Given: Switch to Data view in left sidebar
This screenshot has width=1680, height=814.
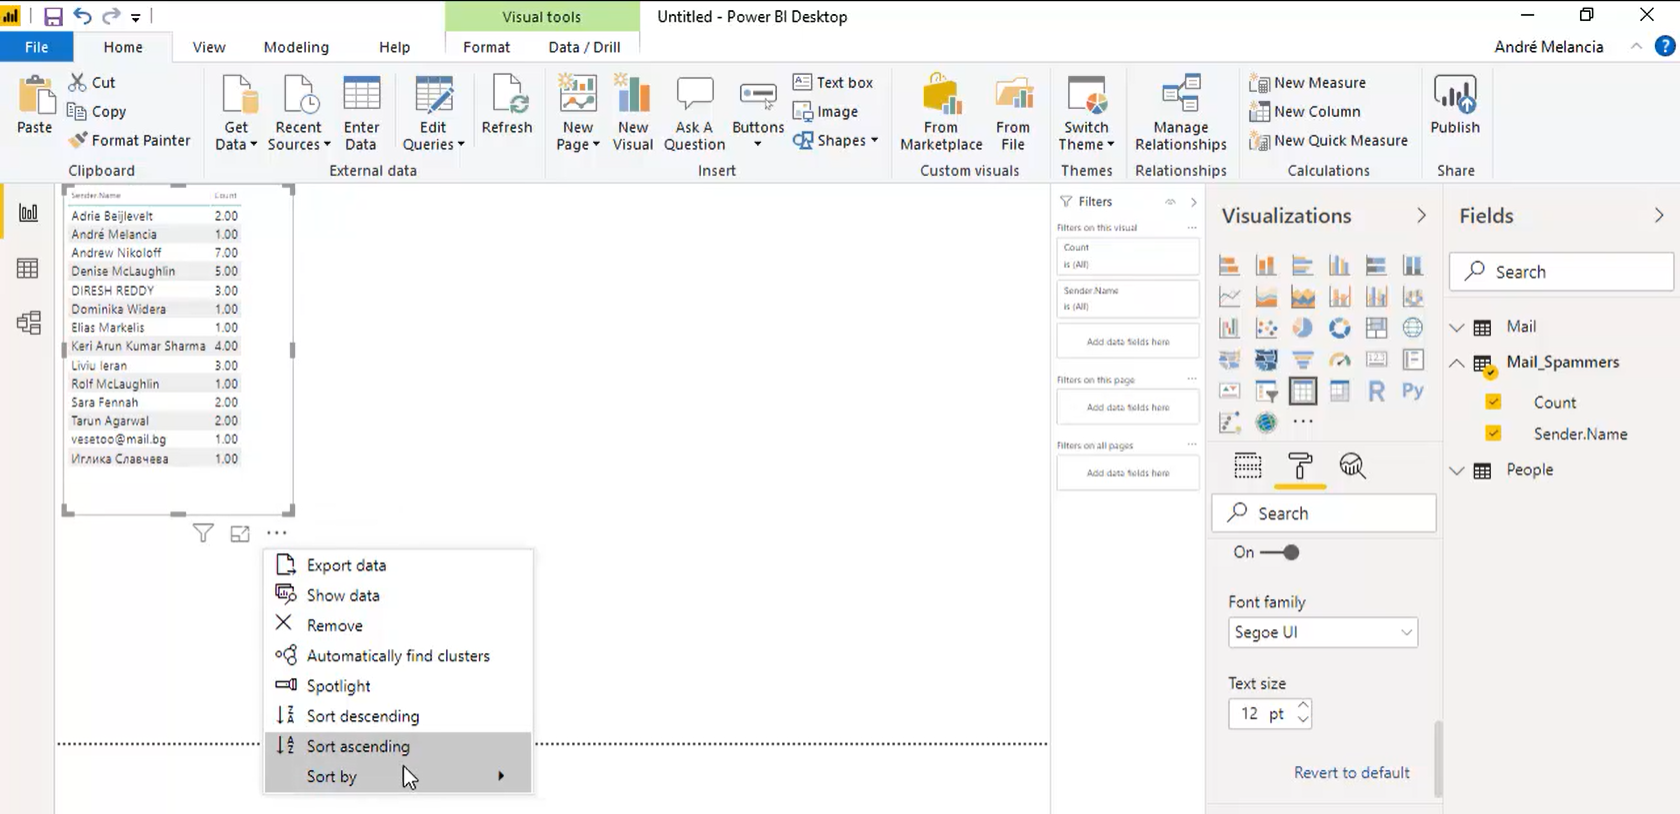Looking at the screenshot, I should click(28, 268).
